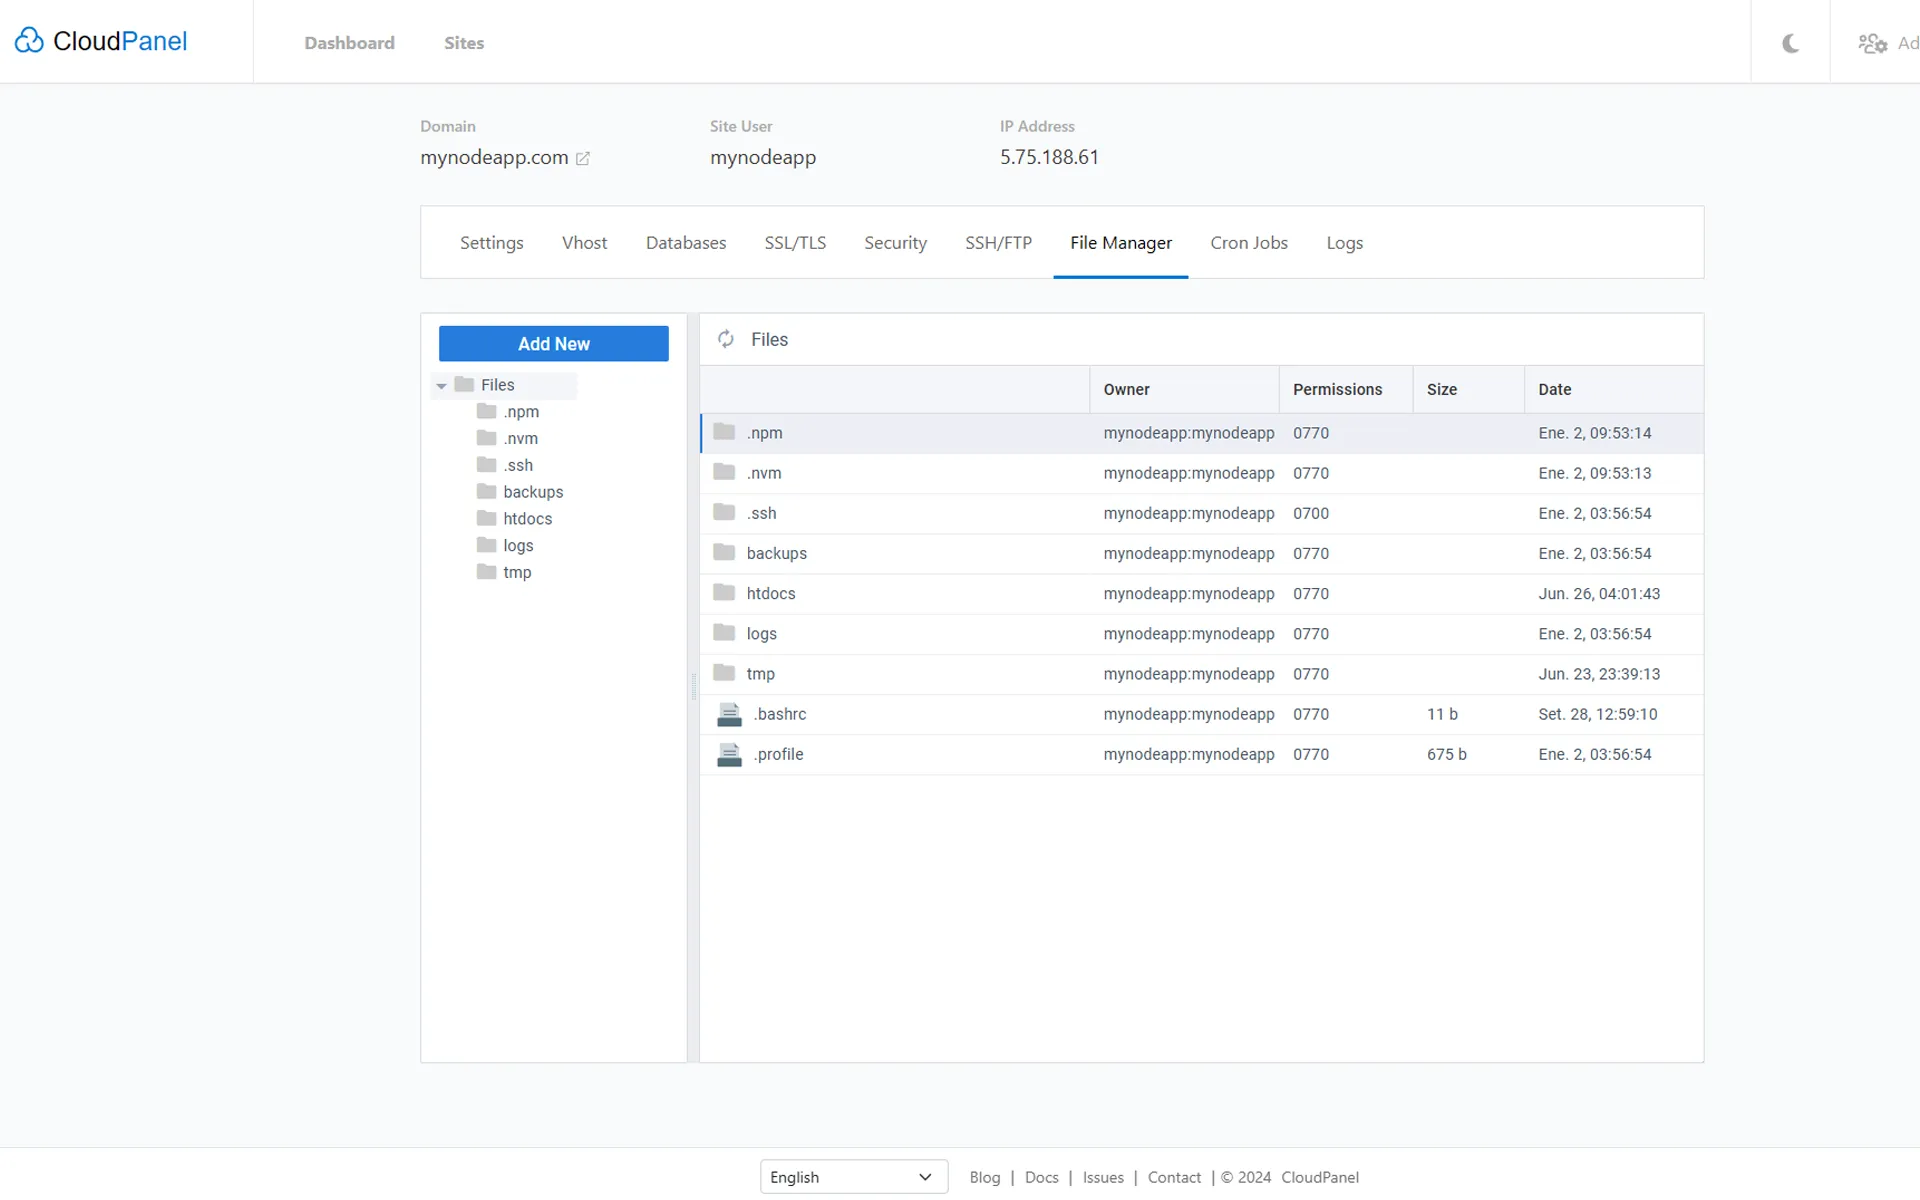Go to Dashboard in top navigation
This screenshot has height=1200, width=1920.
[x=349, y=43]
